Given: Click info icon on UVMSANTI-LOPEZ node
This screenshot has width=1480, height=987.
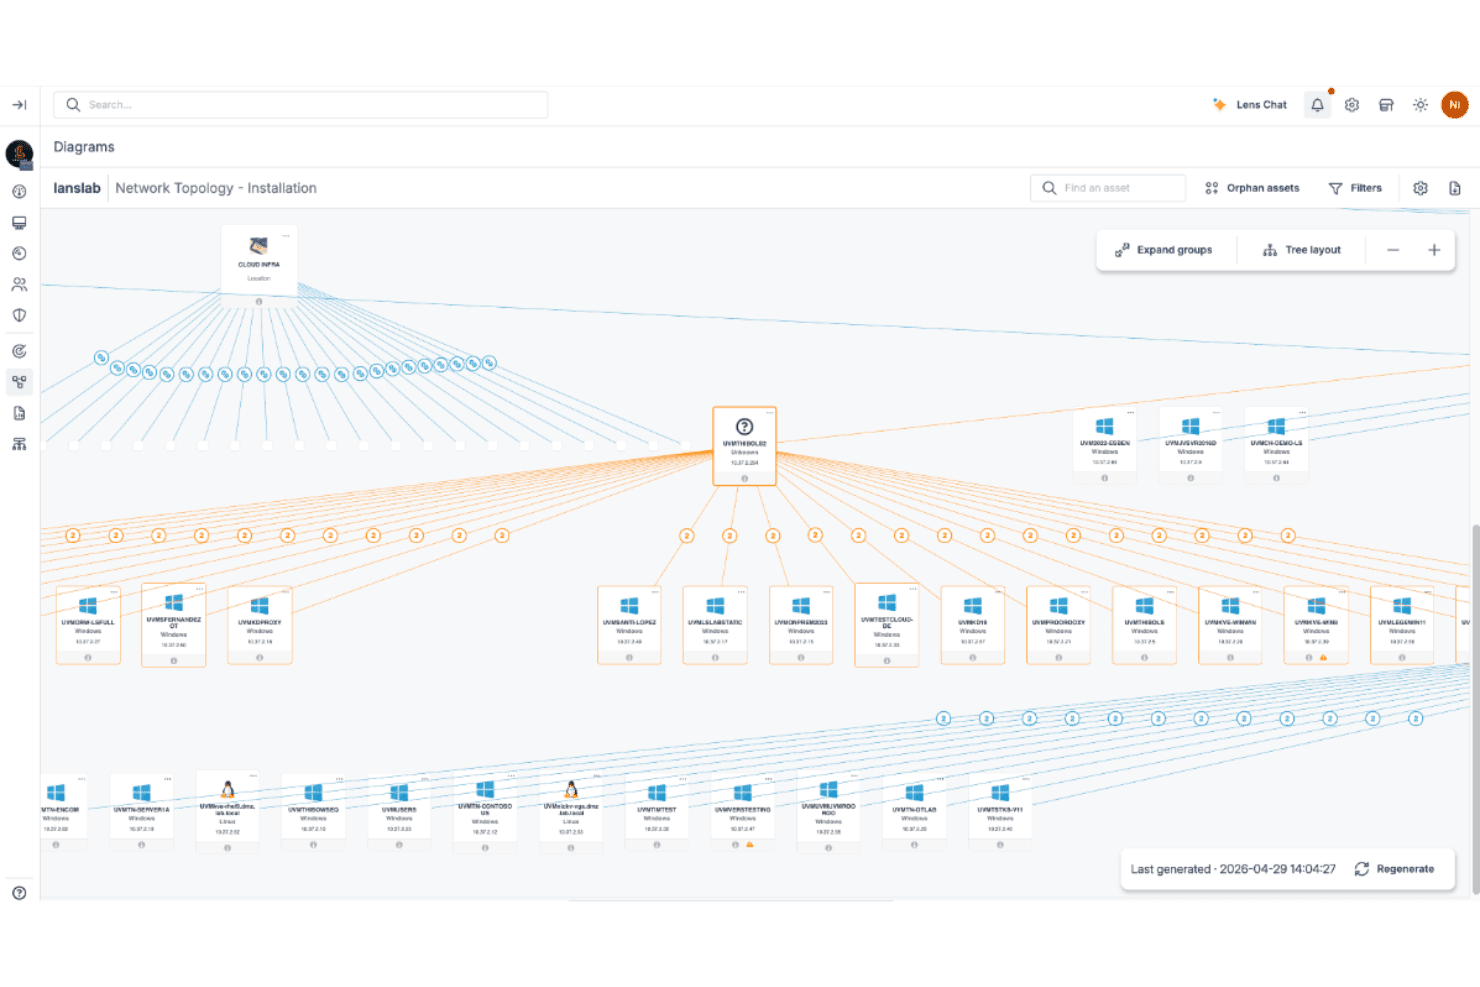Looking at the screenshot, I should [629, 657].
